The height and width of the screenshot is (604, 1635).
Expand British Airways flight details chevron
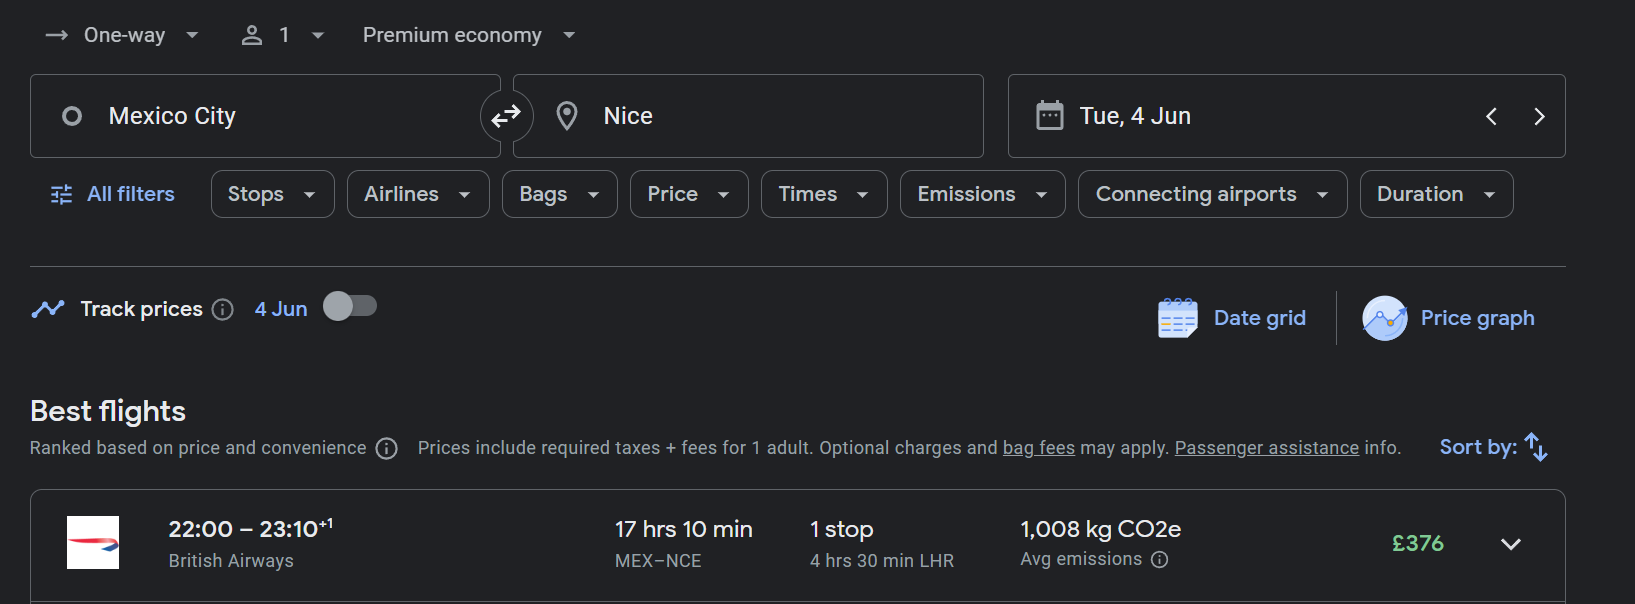click(1511, 544)
